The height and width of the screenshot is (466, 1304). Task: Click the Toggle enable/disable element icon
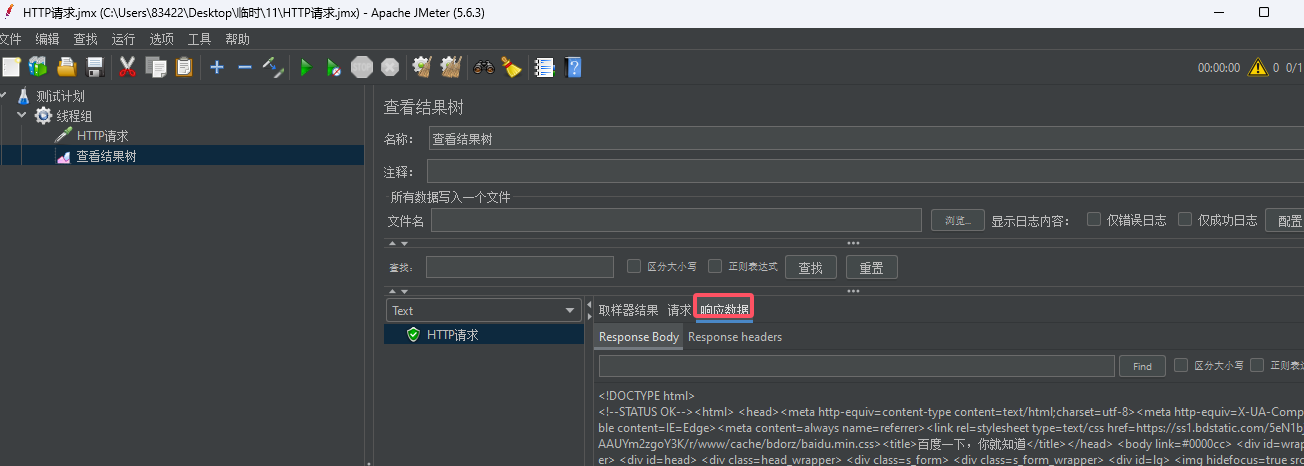coord(273,67)
